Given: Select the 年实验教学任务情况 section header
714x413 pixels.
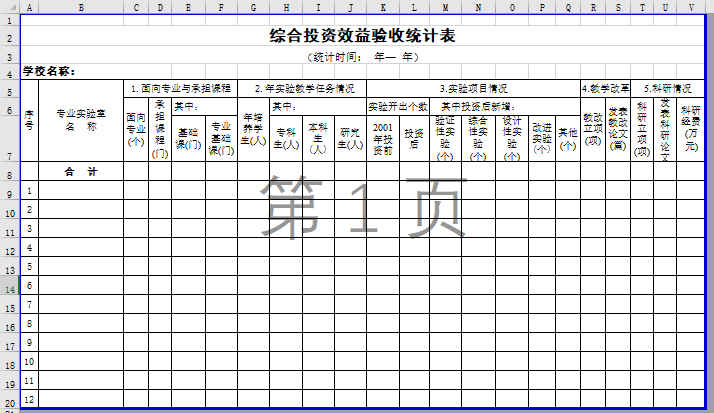Looking at the screenshot, I should pyautogui.click(x=302, y=88).
